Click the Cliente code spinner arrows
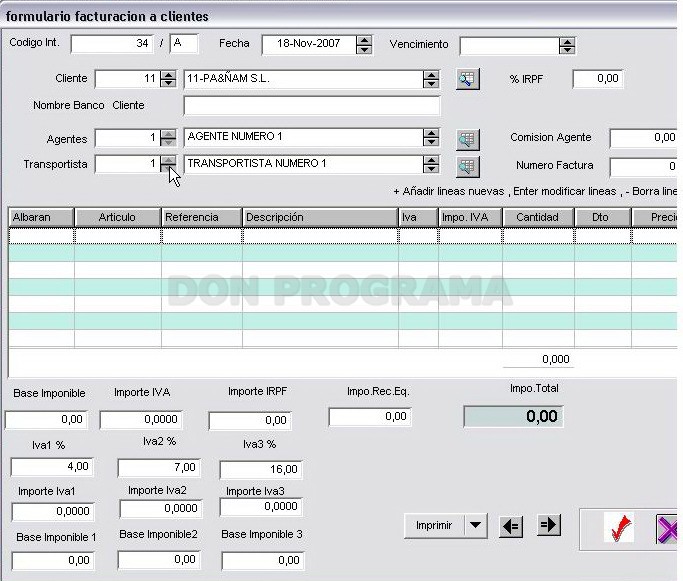Screen dimensions: 683x581 pos(168,79)
